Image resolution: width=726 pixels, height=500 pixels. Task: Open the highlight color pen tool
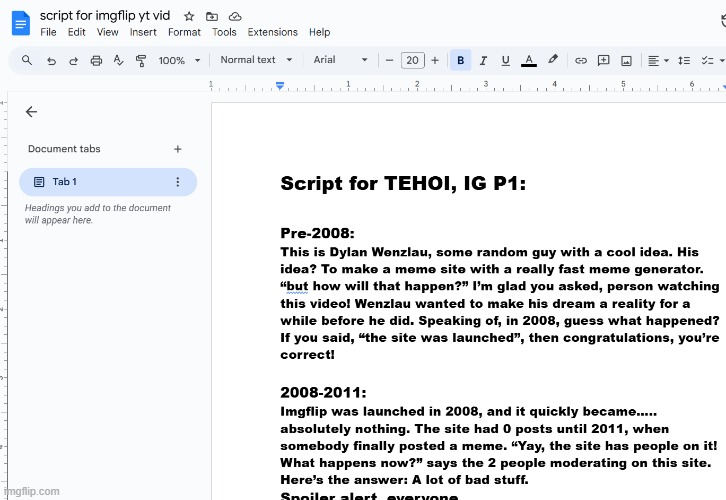pos(552,60)
